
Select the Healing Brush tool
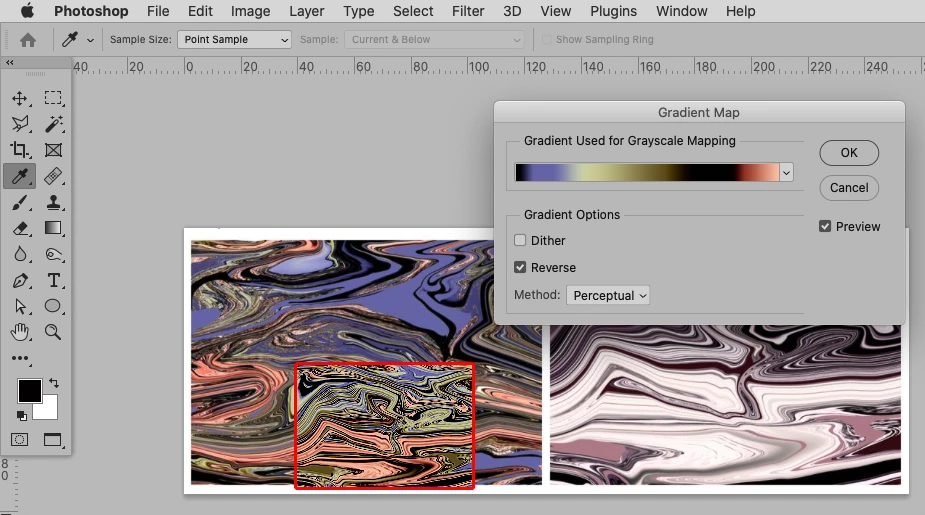pos(53,176)
